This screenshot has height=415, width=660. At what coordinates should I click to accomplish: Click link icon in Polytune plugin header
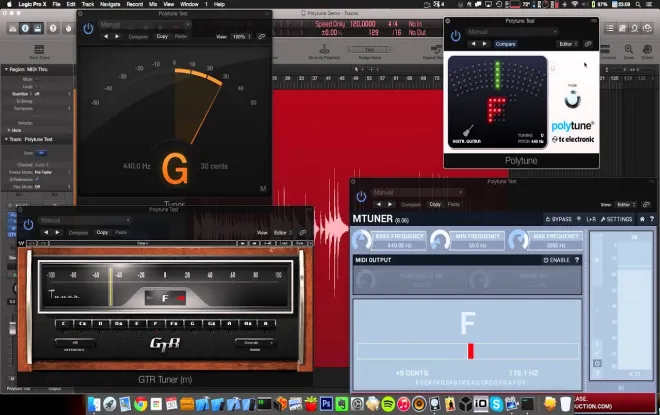pyautogui.click(x=588, y=44)
